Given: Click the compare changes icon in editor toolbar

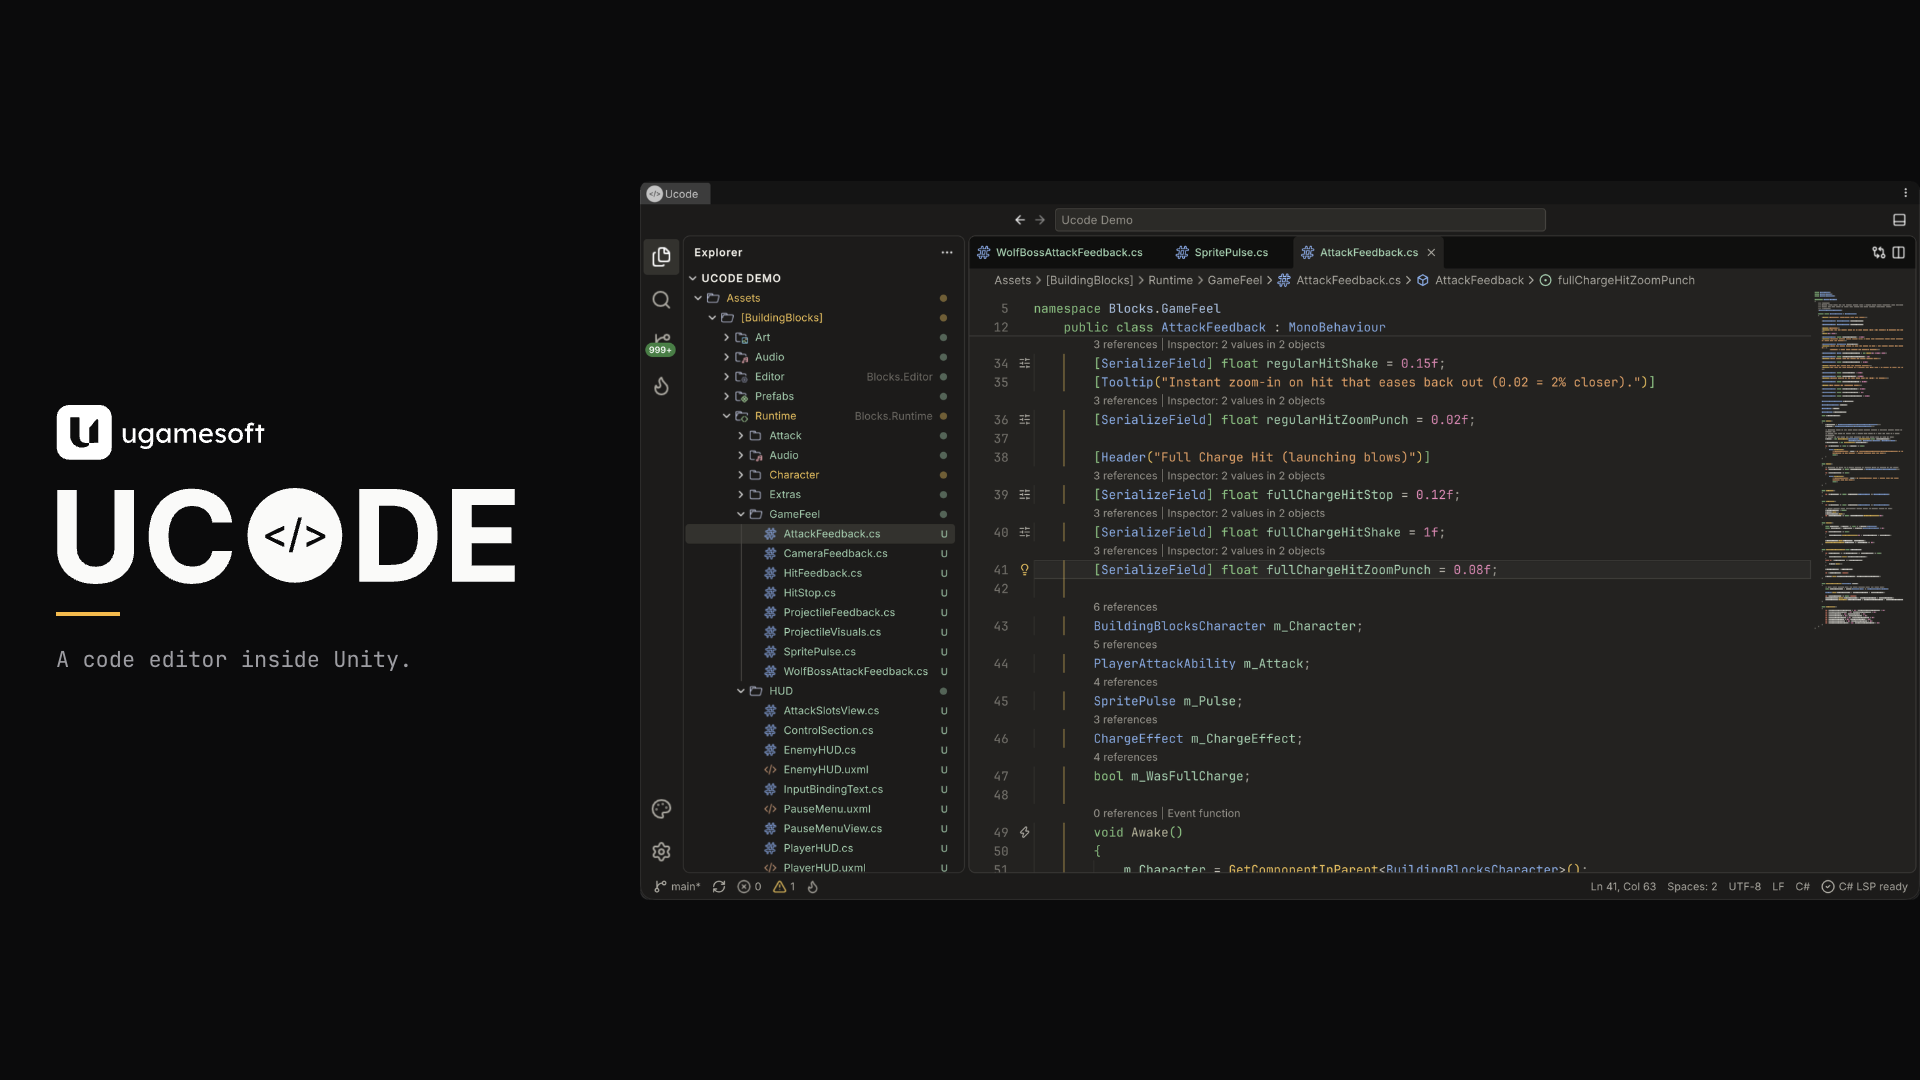Looking at the screenshot, I should pos(1879,253).
